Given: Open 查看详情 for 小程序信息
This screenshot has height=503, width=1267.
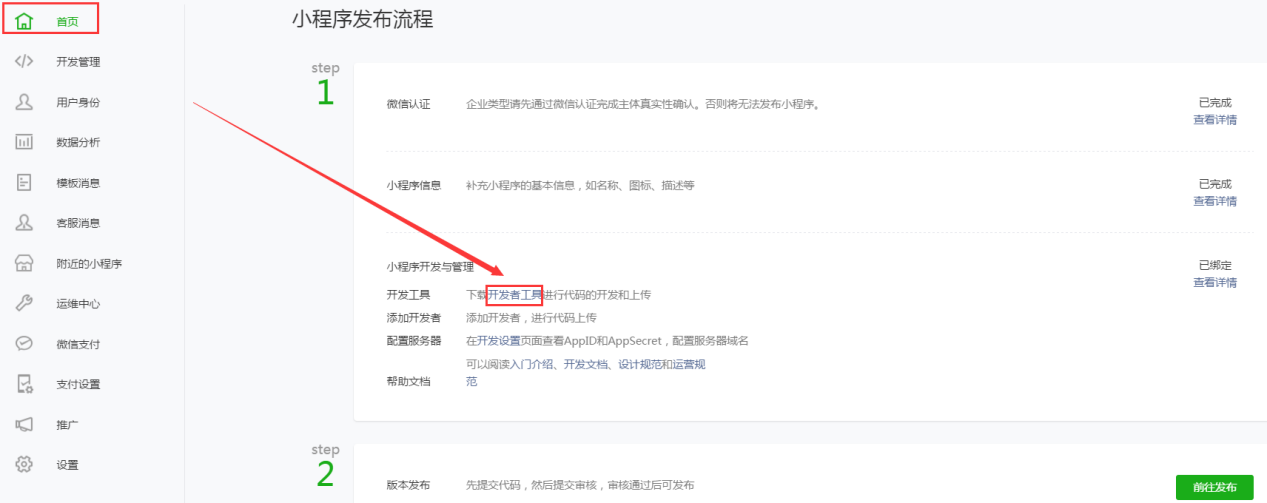Looking at the screenshot, I should pos(1215,201).
